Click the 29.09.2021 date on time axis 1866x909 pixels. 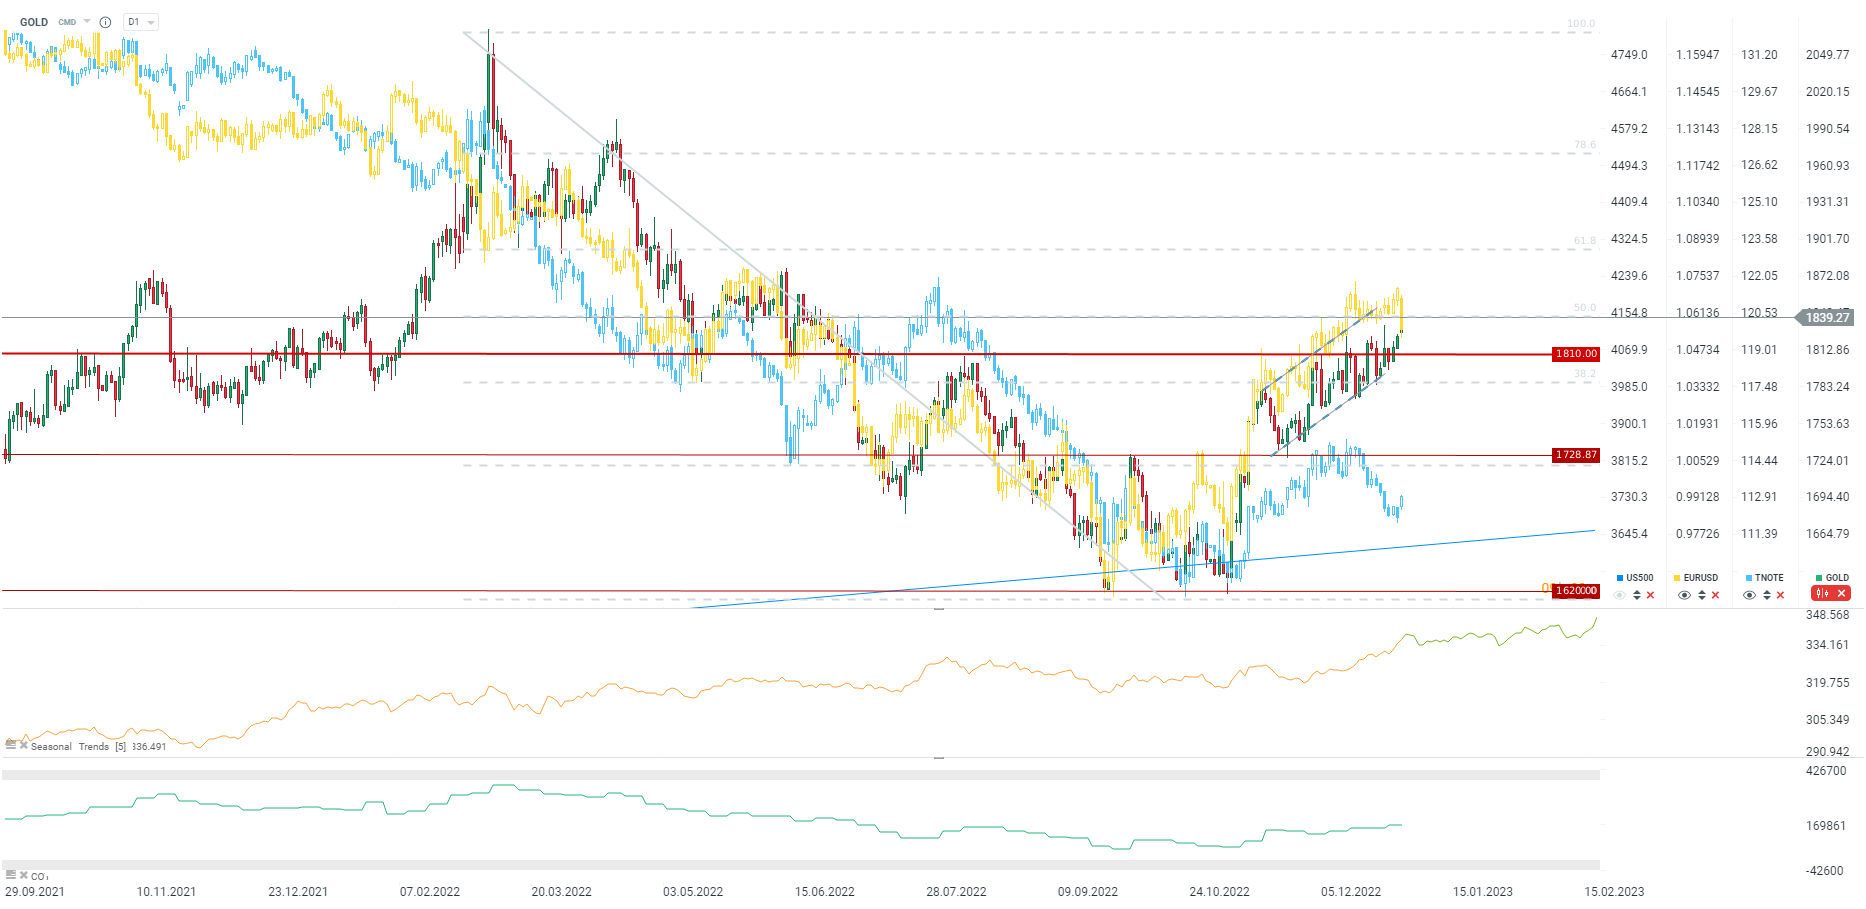(x=35, y=892)
